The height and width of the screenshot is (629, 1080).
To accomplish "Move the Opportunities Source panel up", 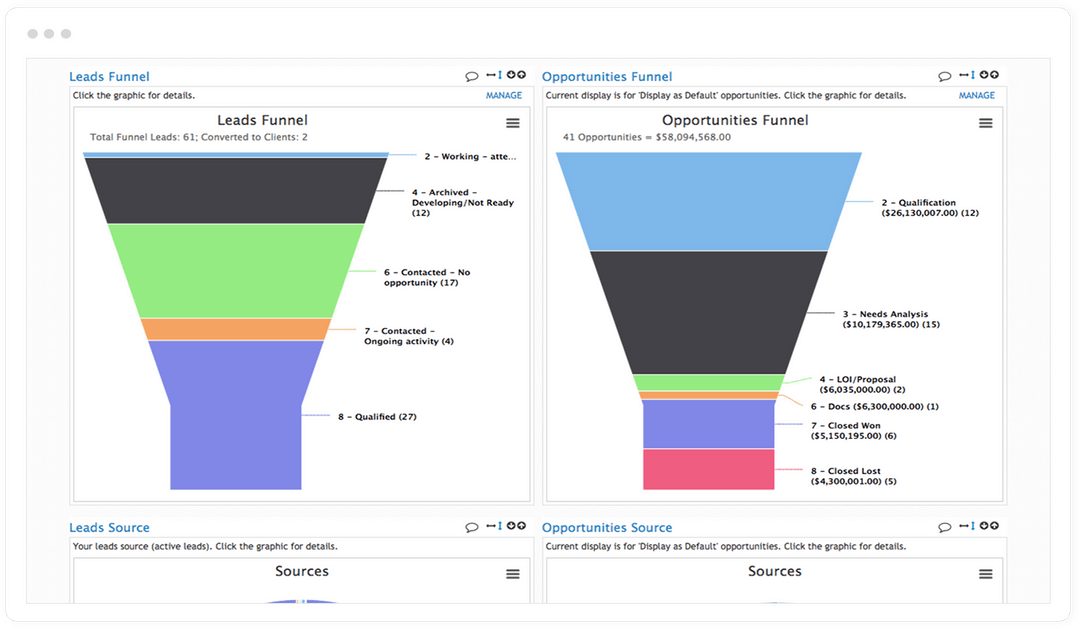I will pos(995,526).
